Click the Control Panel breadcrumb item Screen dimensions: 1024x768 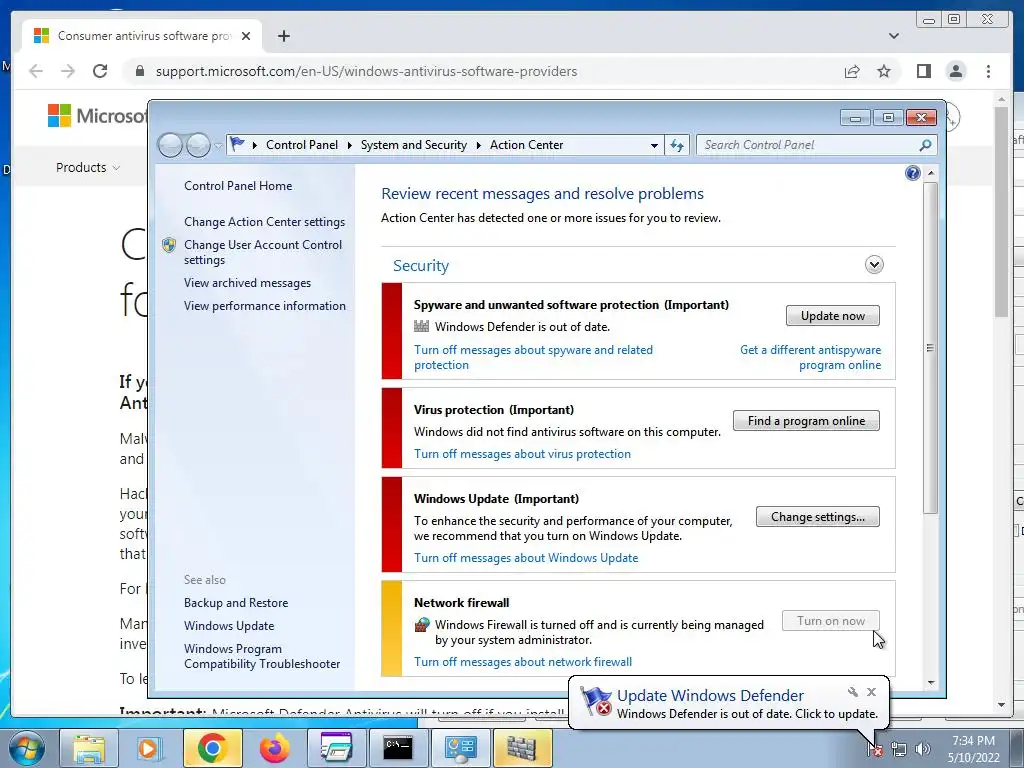click(302, 145)
